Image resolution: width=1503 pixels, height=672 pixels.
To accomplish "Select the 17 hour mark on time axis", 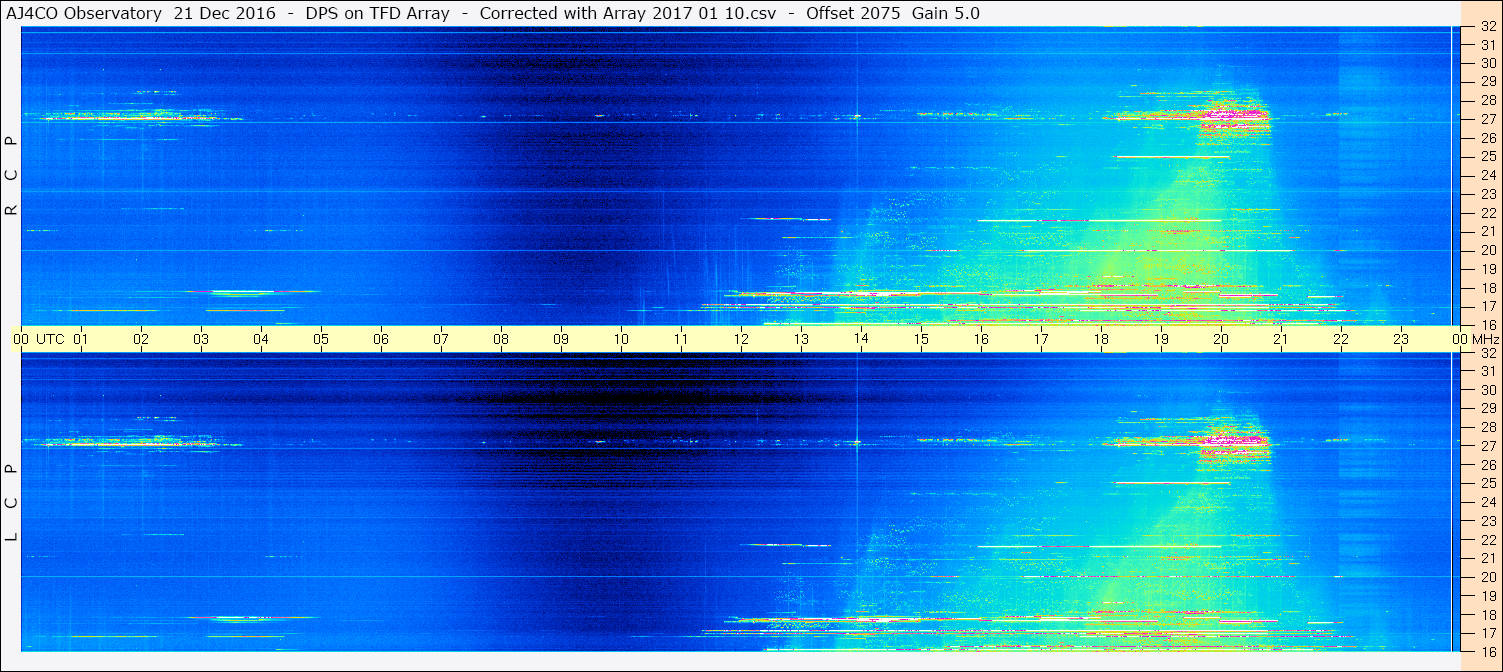I will [1041, 339].
